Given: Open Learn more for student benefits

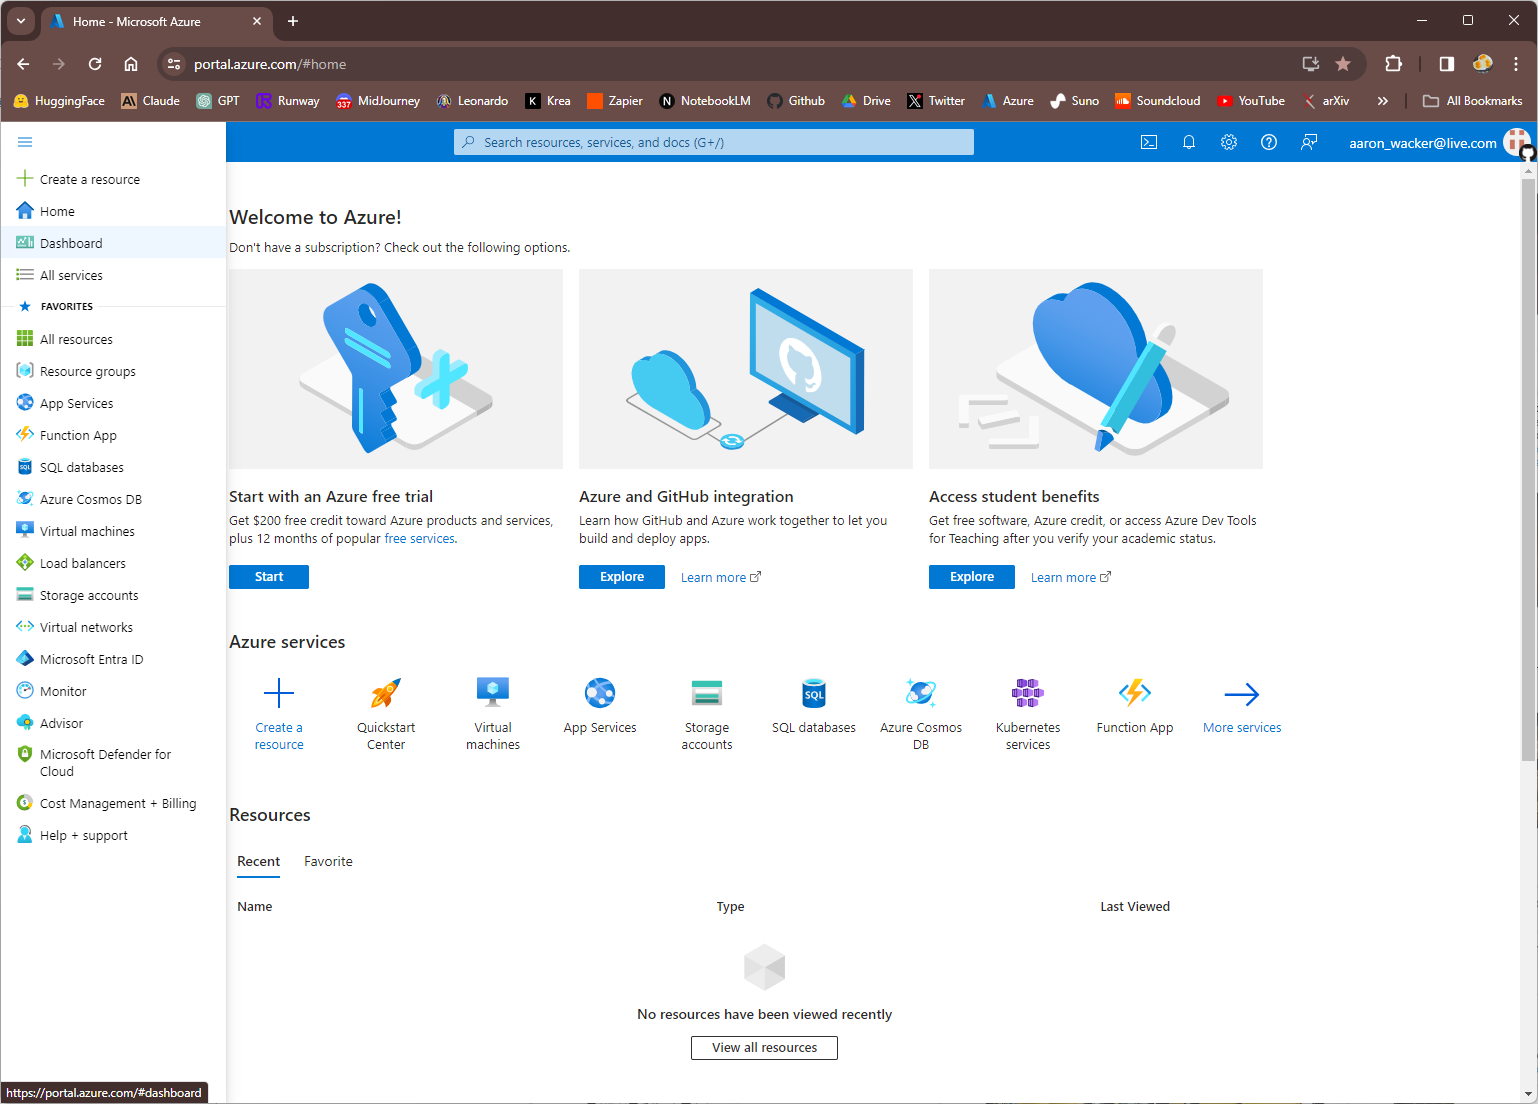Looking at the screenshot, I should (1071, 577).
